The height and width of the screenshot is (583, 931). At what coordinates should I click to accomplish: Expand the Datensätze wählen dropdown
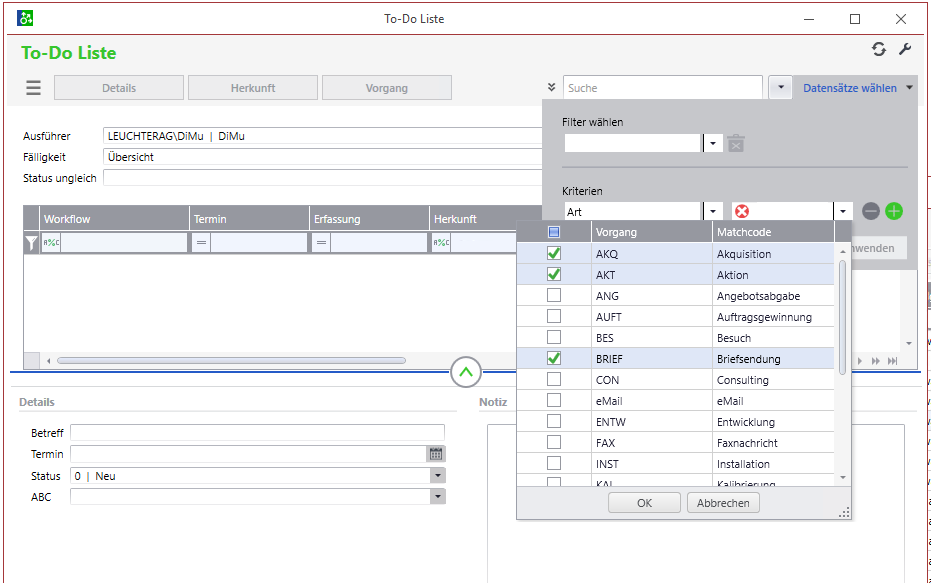point(909,88)
